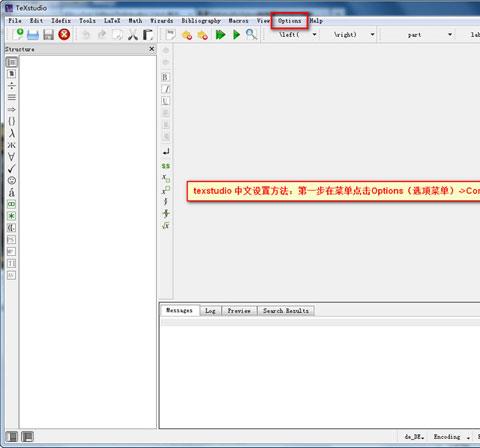The image size is (480, 448).
Task: Insert subscript from side toolbar
Action: coord(166,178)
